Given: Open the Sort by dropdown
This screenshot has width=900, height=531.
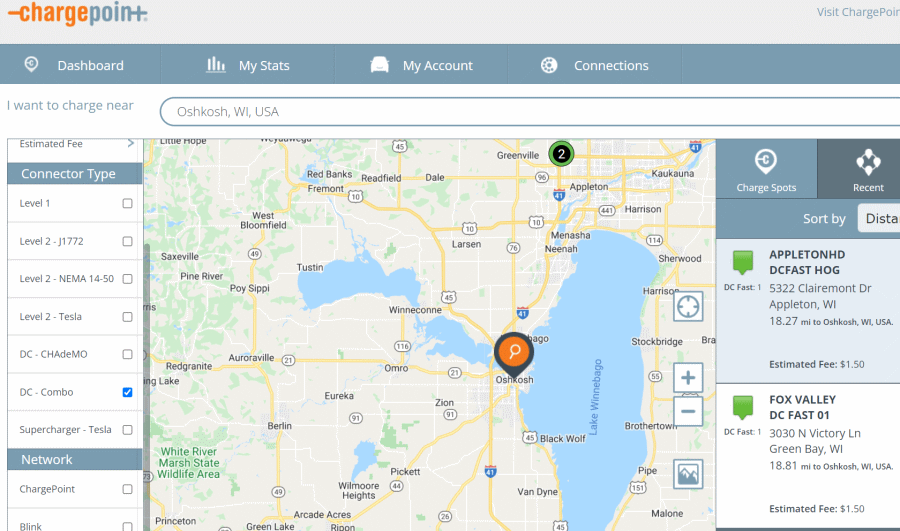Looking at the screenshot, I should click(879, 218).
